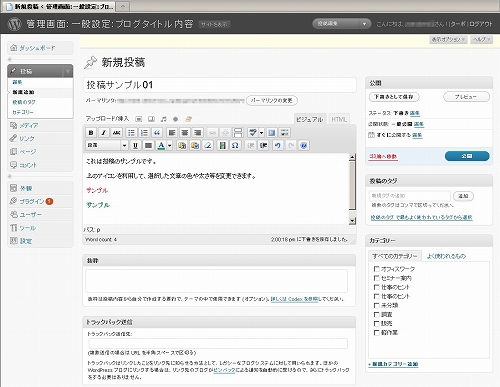Image resolution: width=500 pixels, height=387 pixels.
Task: Click the プレビュー button
Action: (x=466, y=97)
